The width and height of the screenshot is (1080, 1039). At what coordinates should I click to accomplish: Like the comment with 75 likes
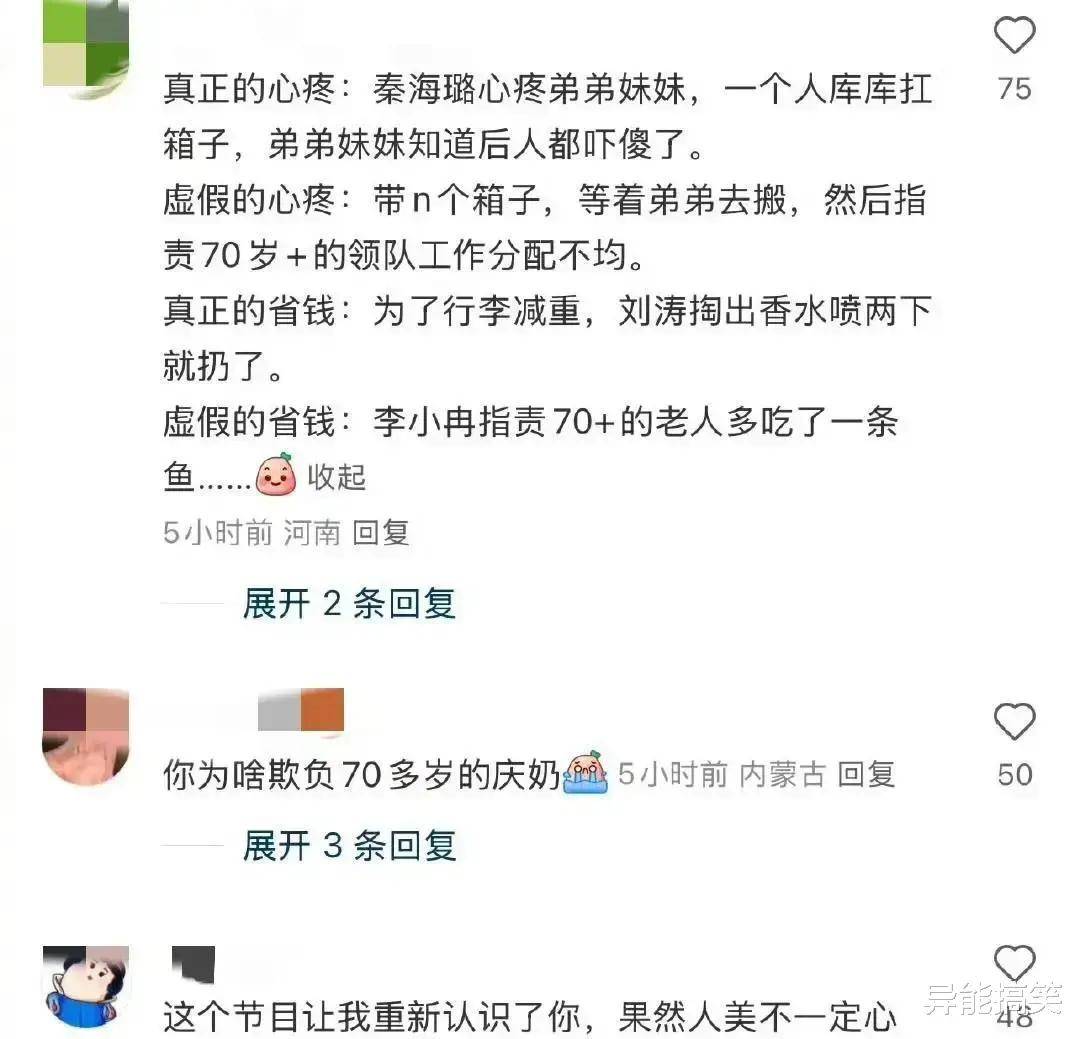click(1015, 34)
